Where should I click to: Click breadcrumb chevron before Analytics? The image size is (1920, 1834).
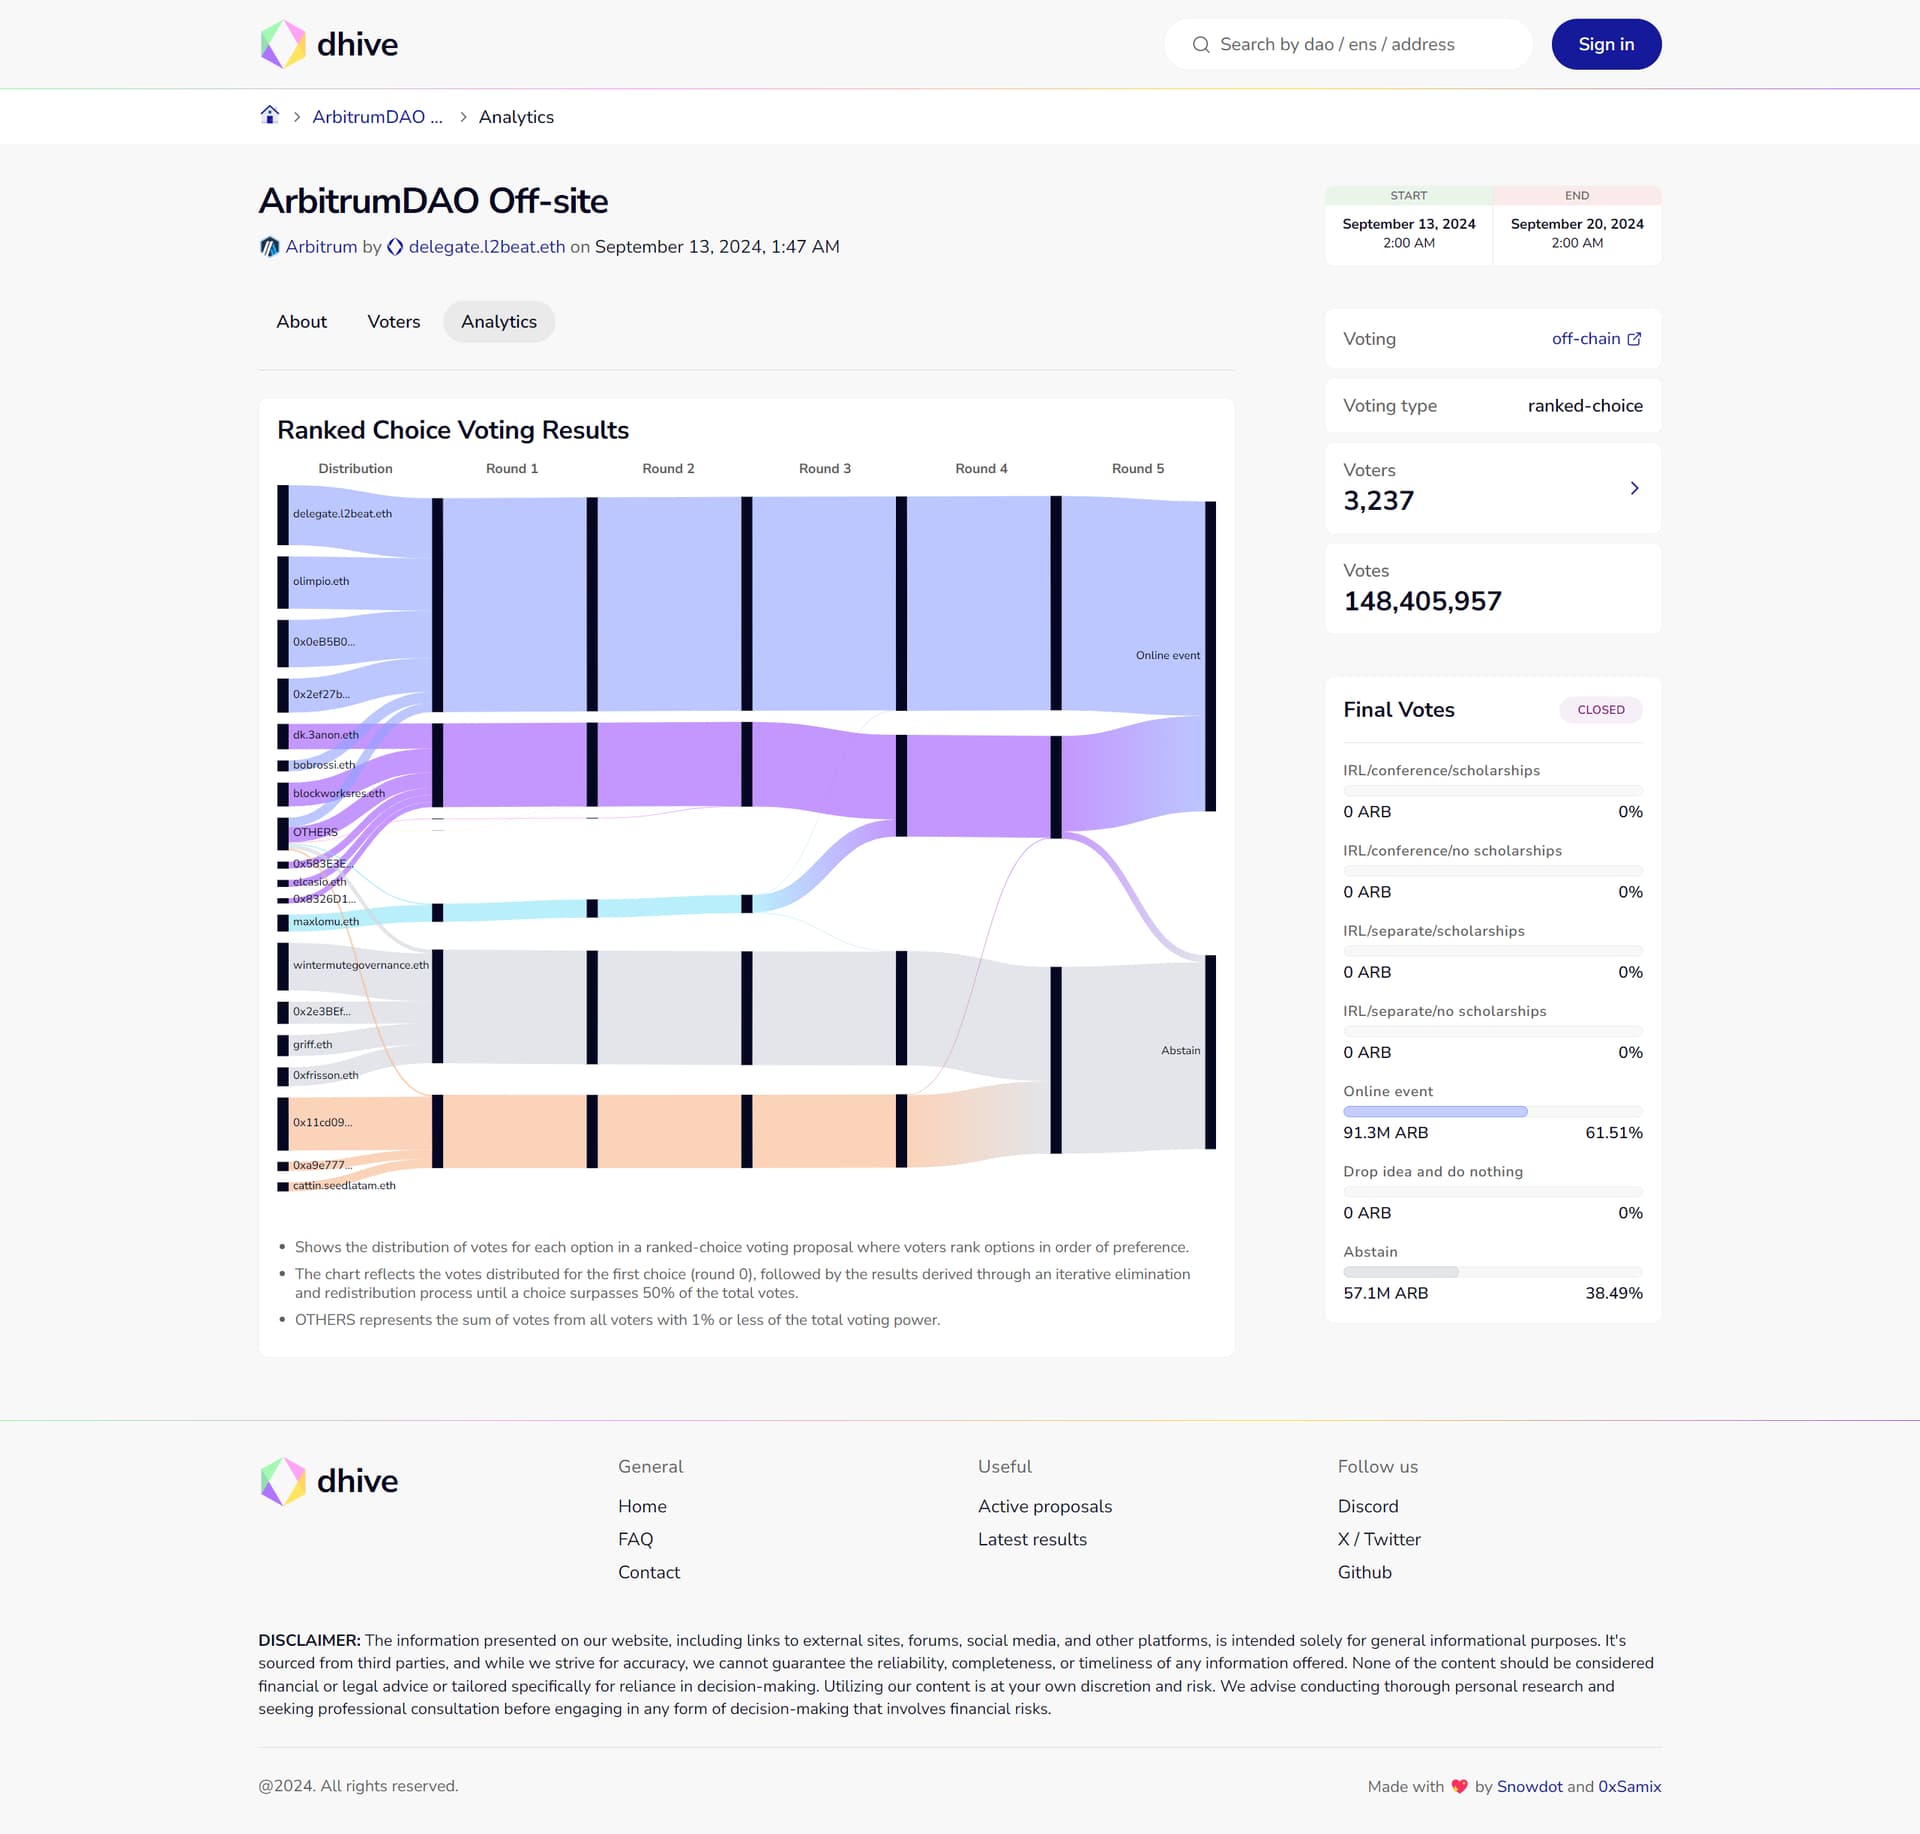pyautogui.click(x=463, y=117)
